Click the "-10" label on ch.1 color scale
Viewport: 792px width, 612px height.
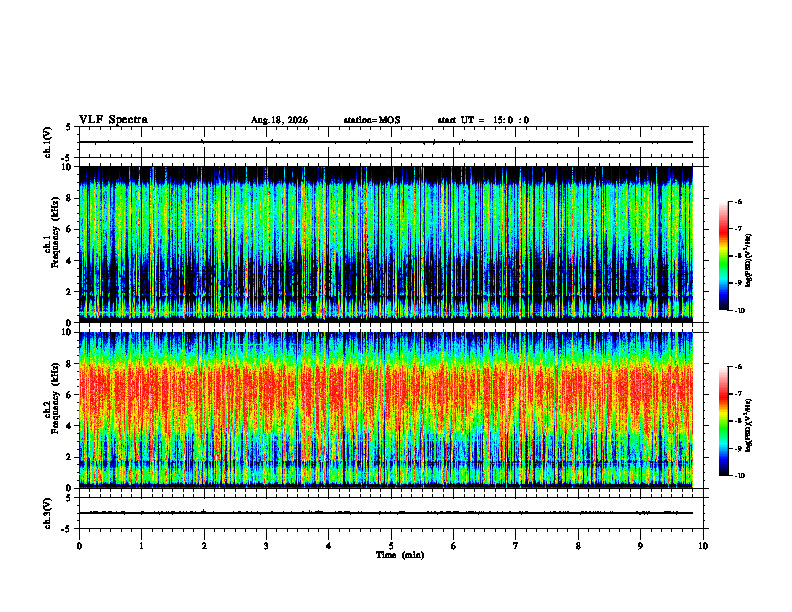coord(740,311)
